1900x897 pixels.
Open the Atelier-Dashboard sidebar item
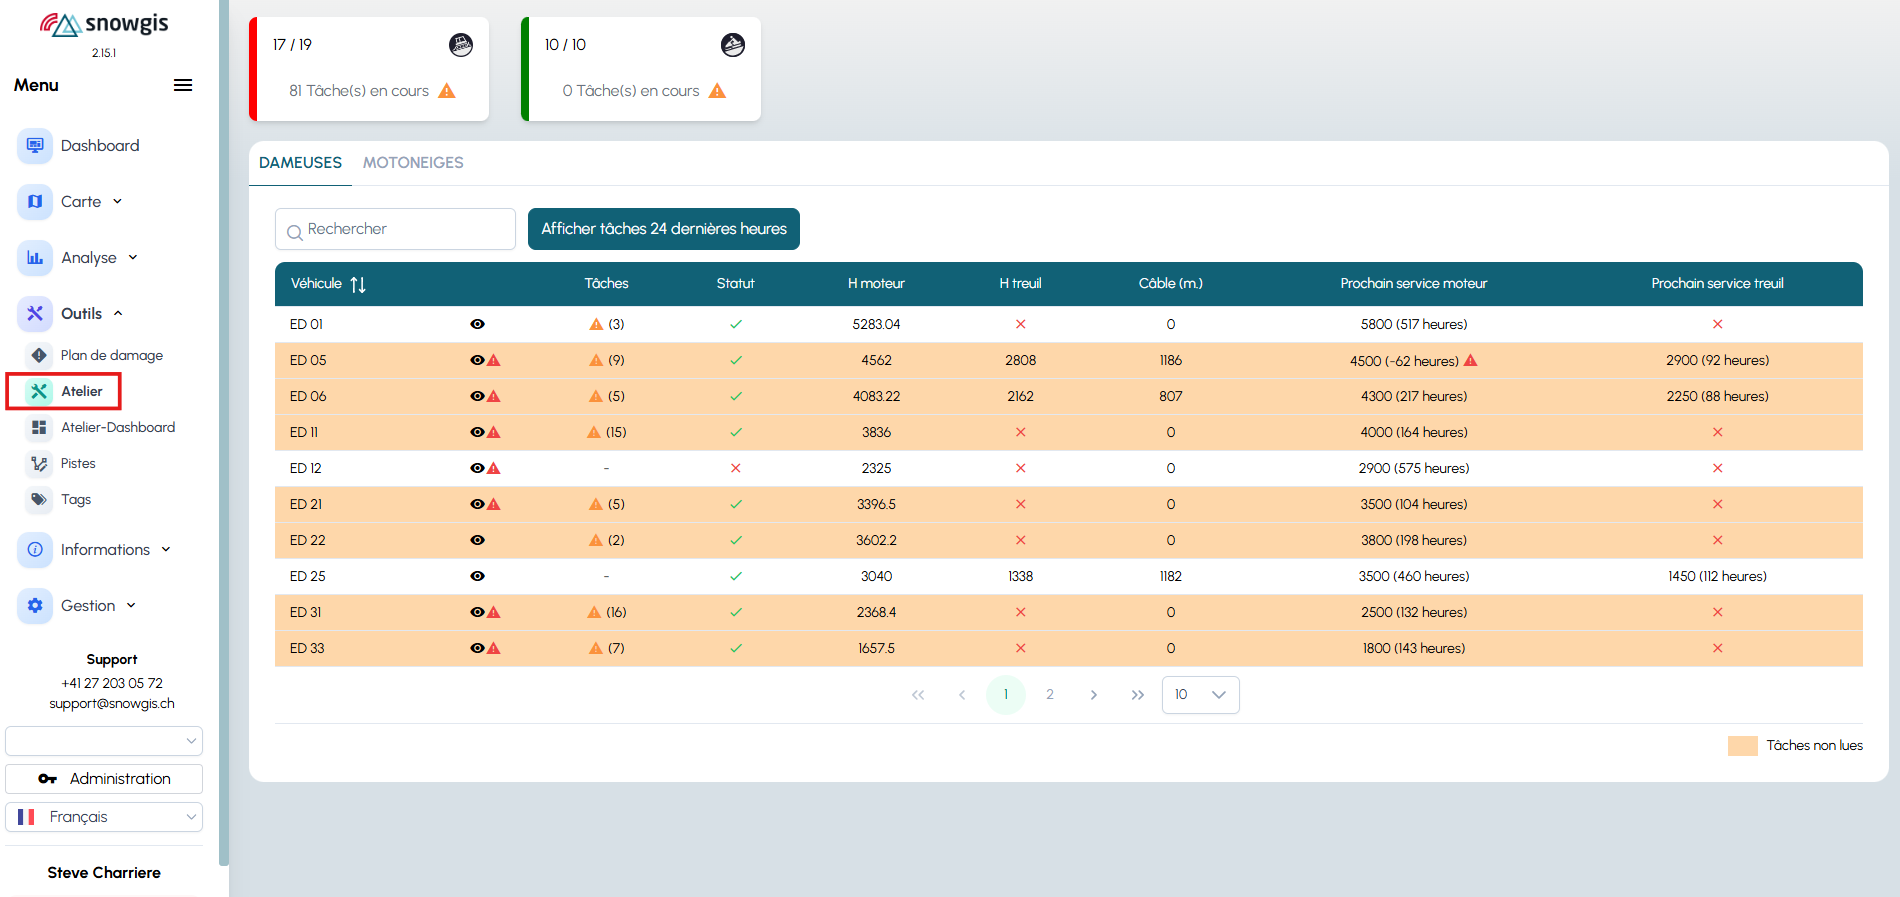click(117, 427)
